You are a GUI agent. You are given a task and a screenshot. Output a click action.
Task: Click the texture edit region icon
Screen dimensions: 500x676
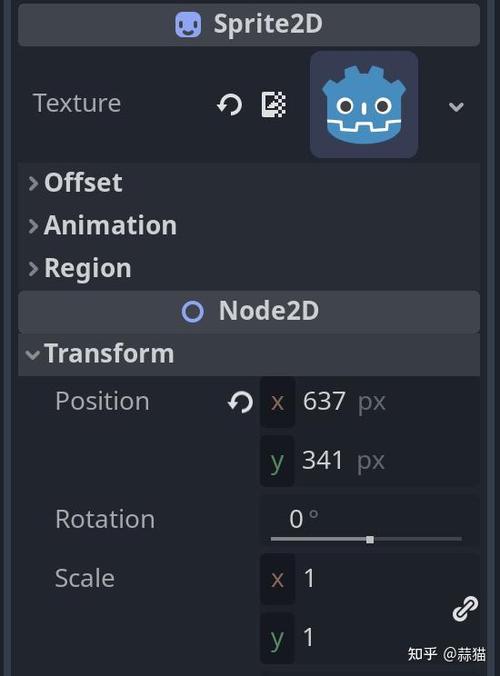point(274,104)
